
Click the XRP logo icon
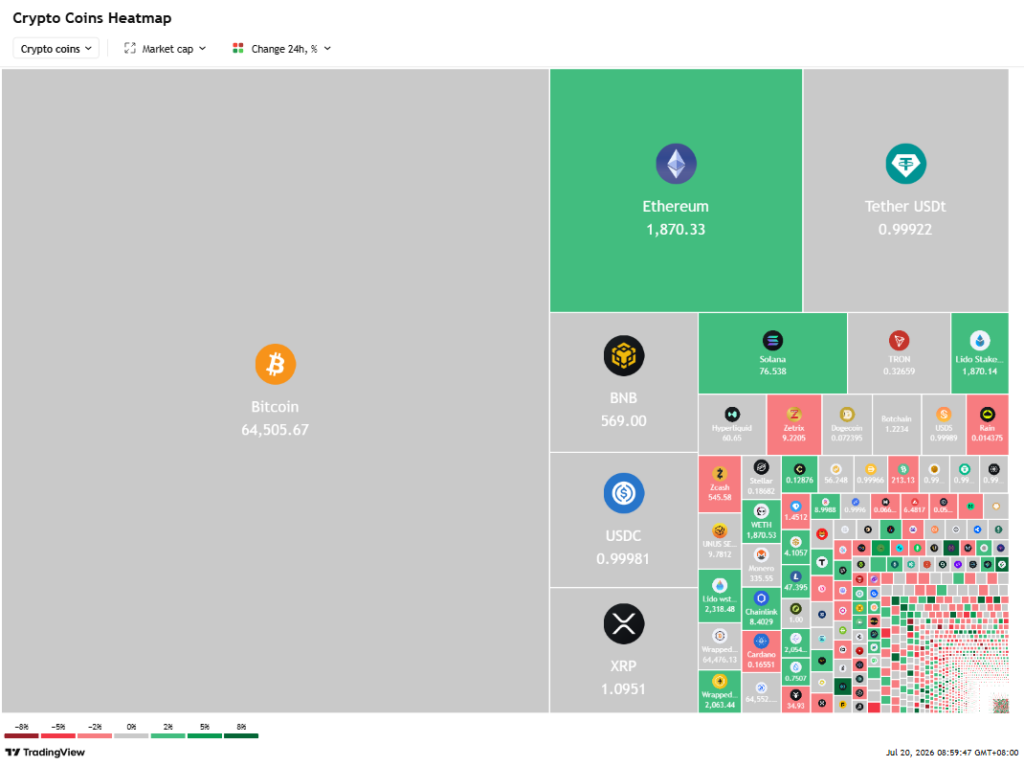pyautogui.click(x=624, y=624)
